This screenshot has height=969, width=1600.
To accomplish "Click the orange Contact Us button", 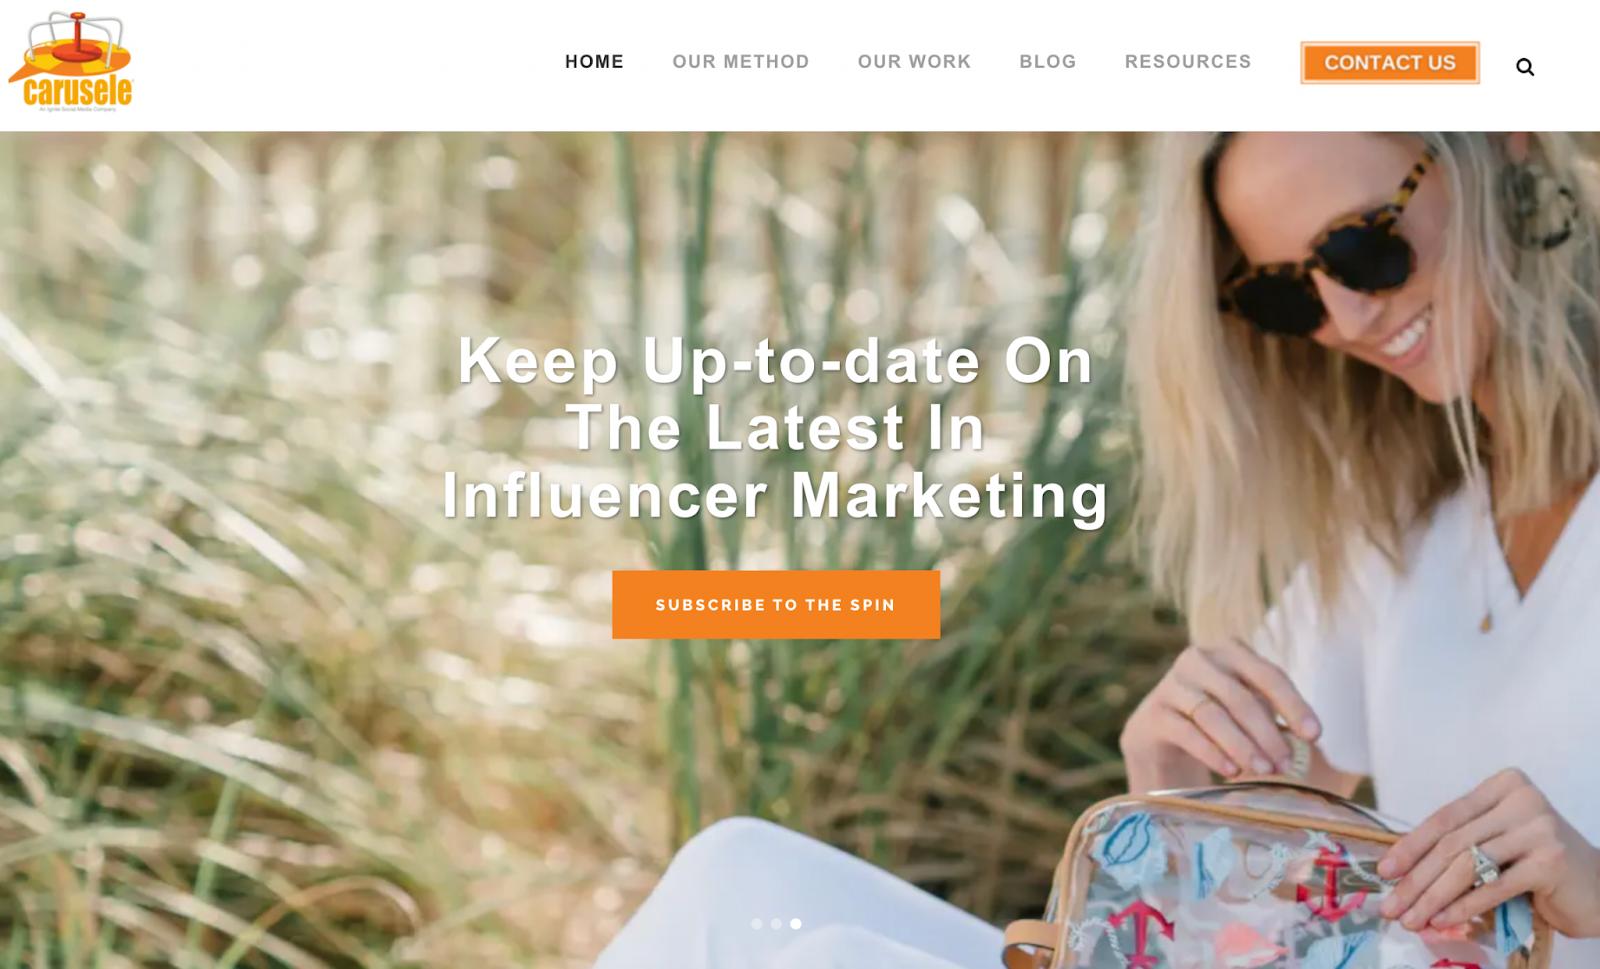I will pyautogui.click(x=1390, y=63).
